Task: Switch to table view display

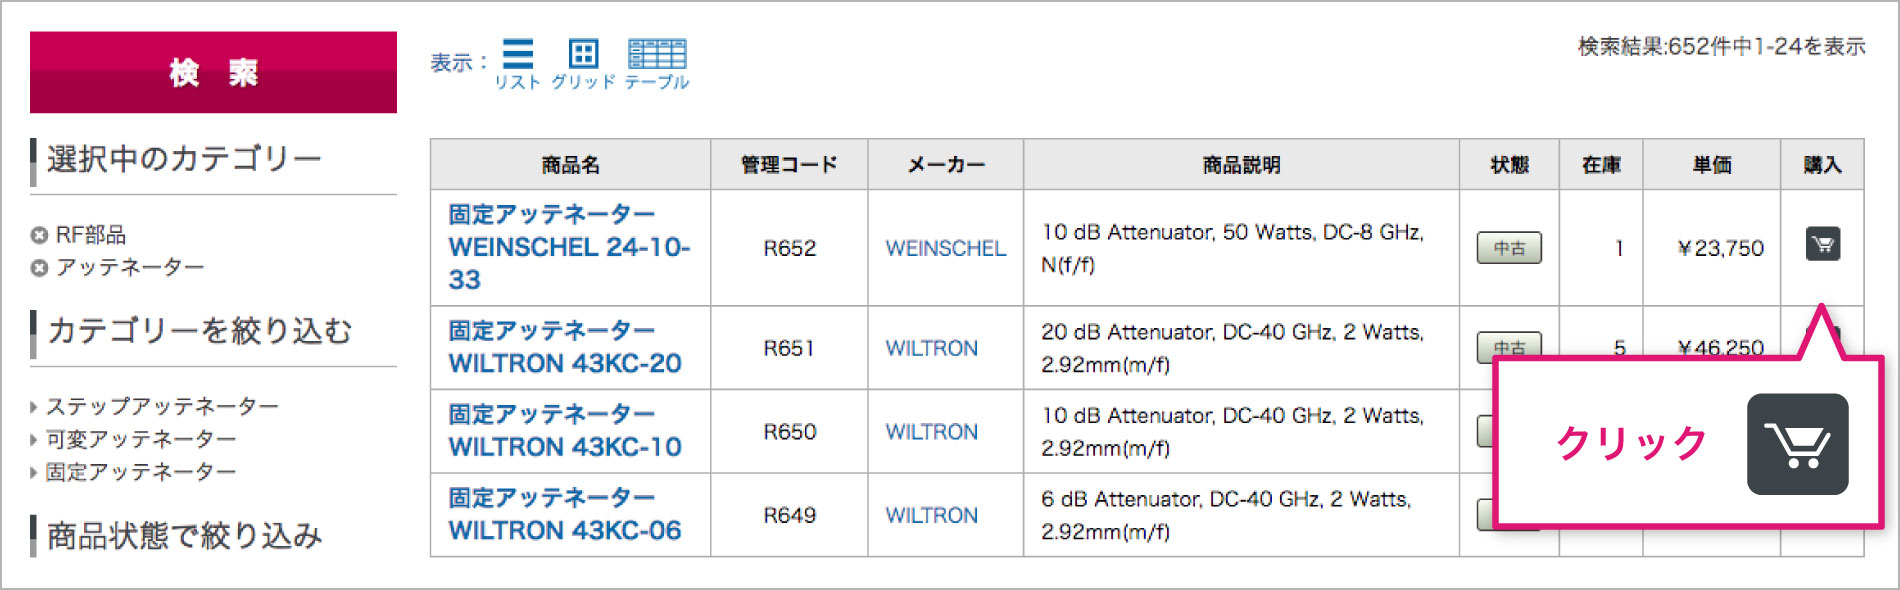Action: click(657, 63)
